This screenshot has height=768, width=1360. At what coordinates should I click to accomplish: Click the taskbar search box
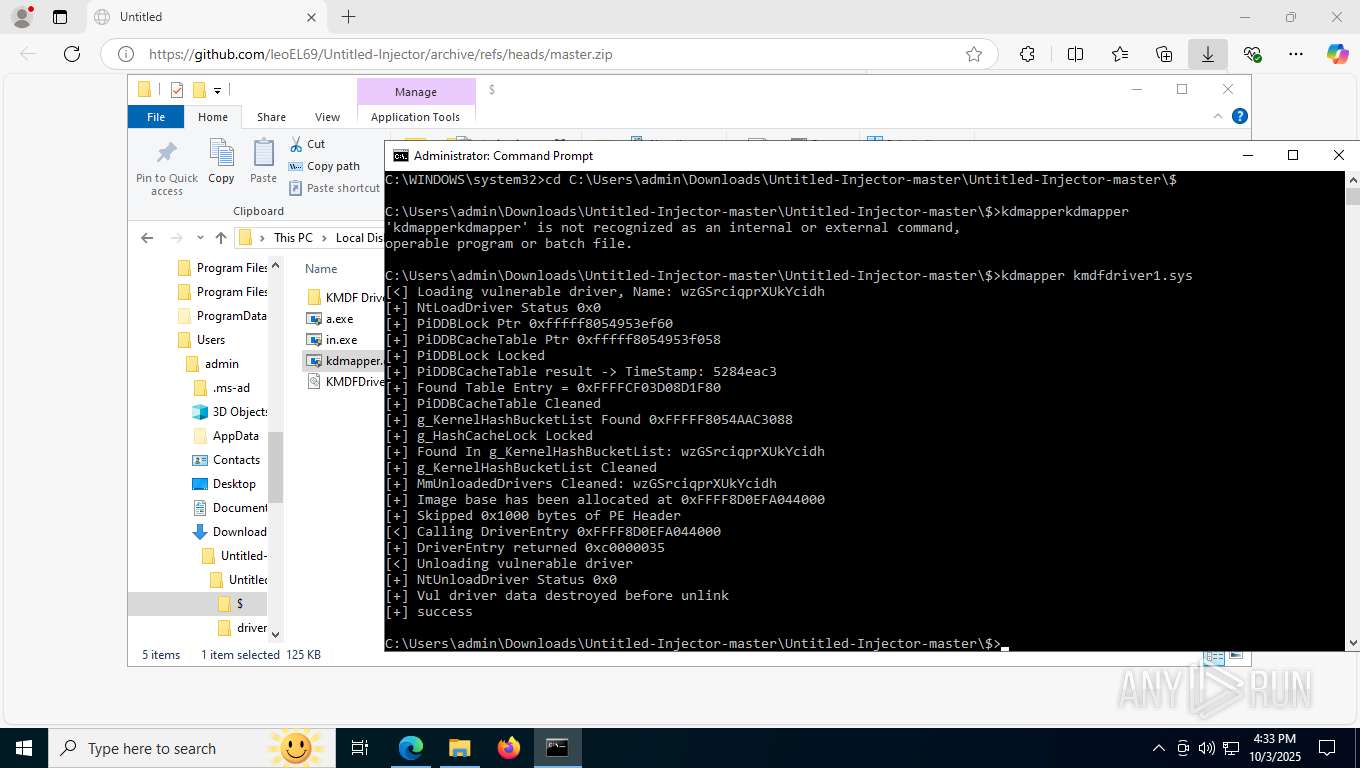(190, 748)
